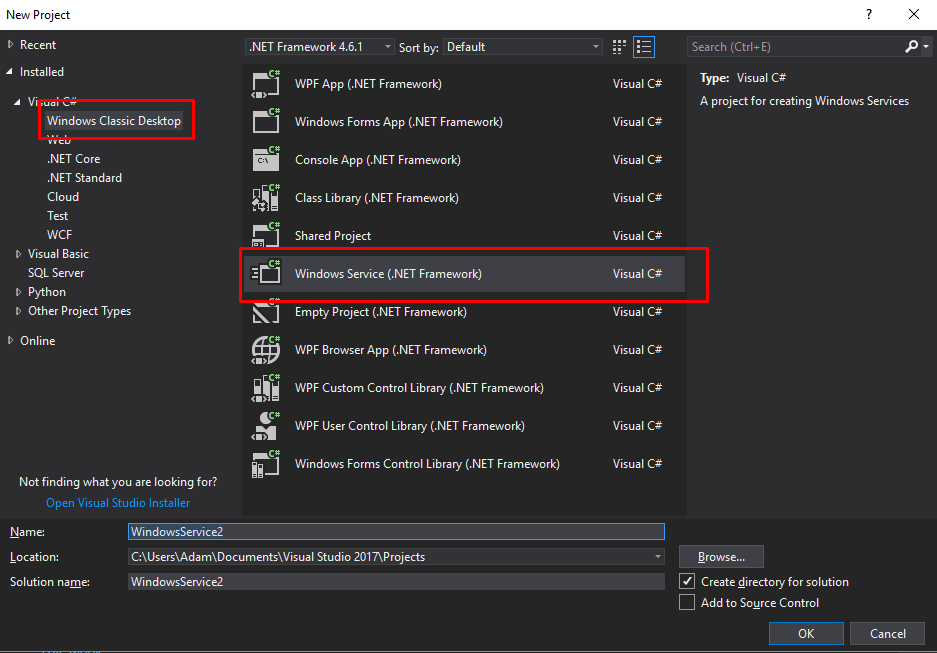
Task: Select Windows Forms App (.NET Framework) text
Action: pyautogui.click(x=399, y=122)
